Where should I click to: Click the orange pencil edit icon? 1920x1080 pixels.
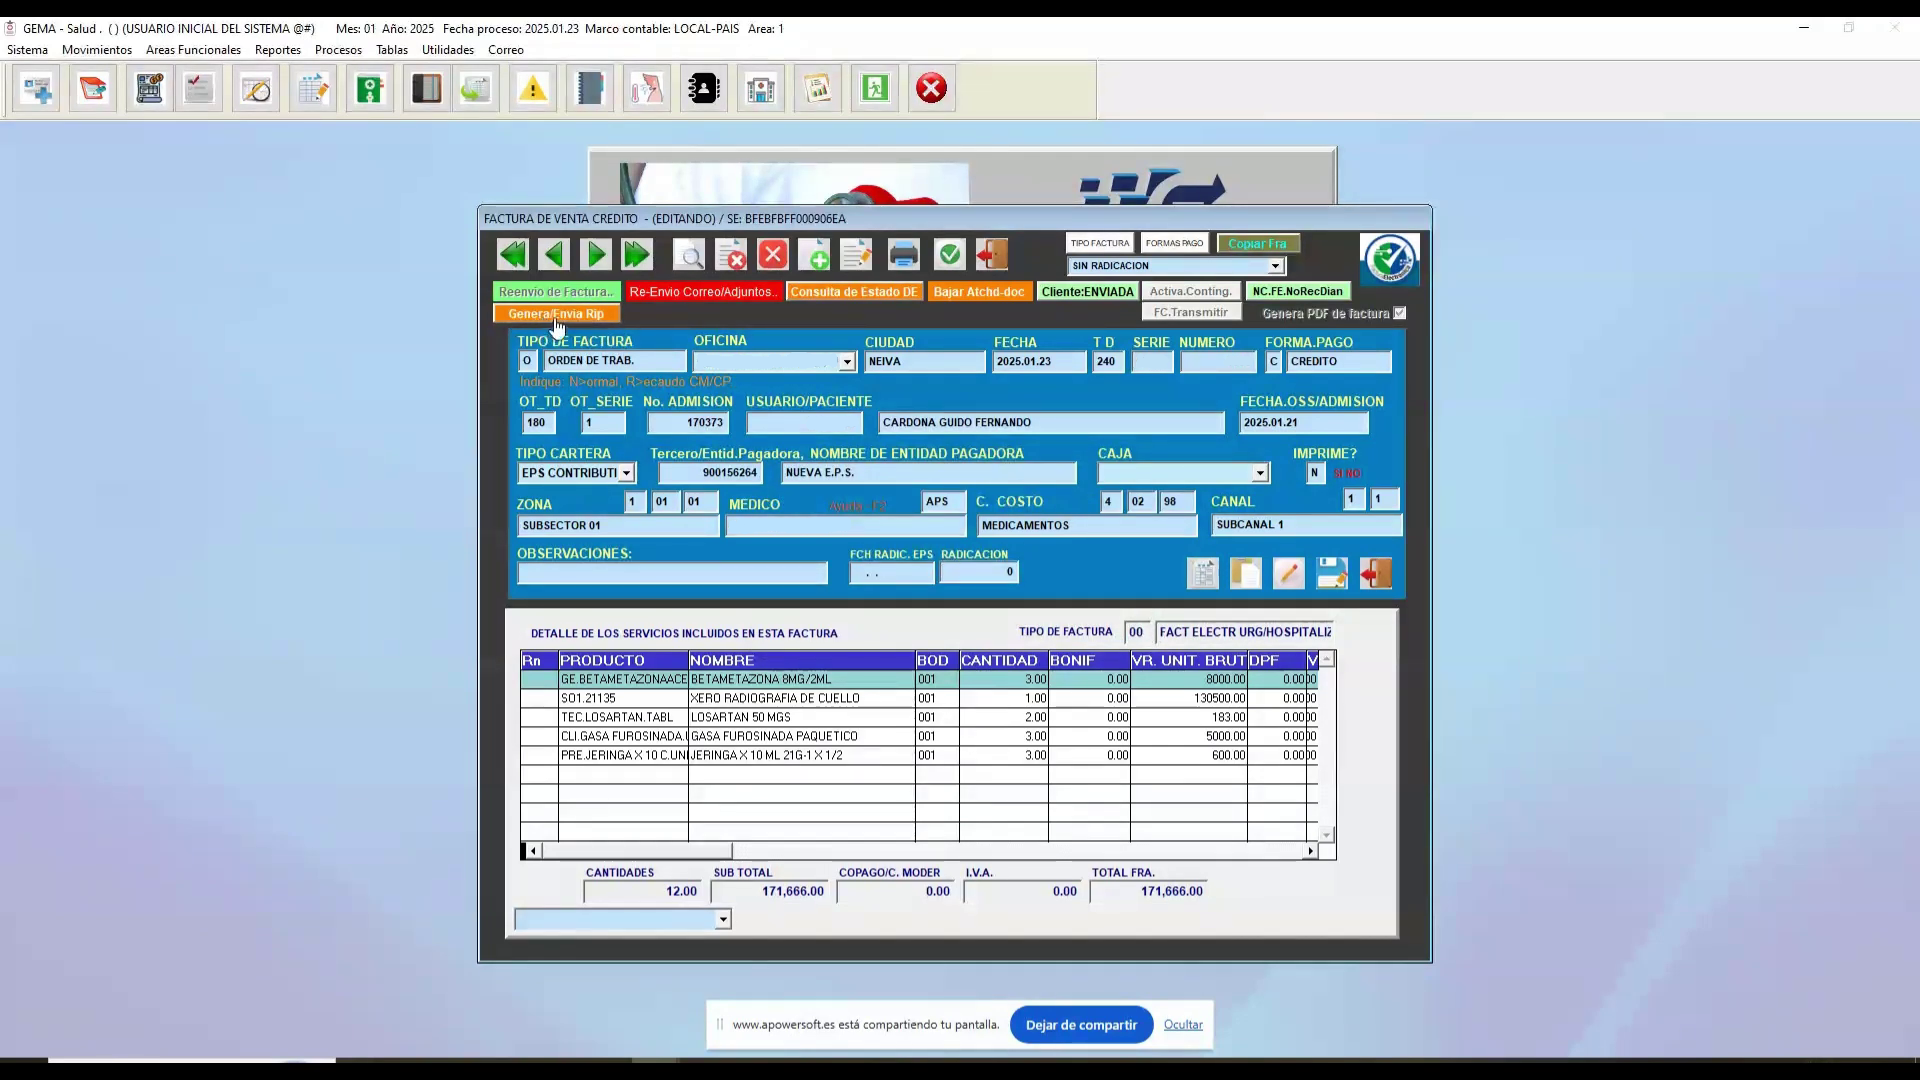1289,573
